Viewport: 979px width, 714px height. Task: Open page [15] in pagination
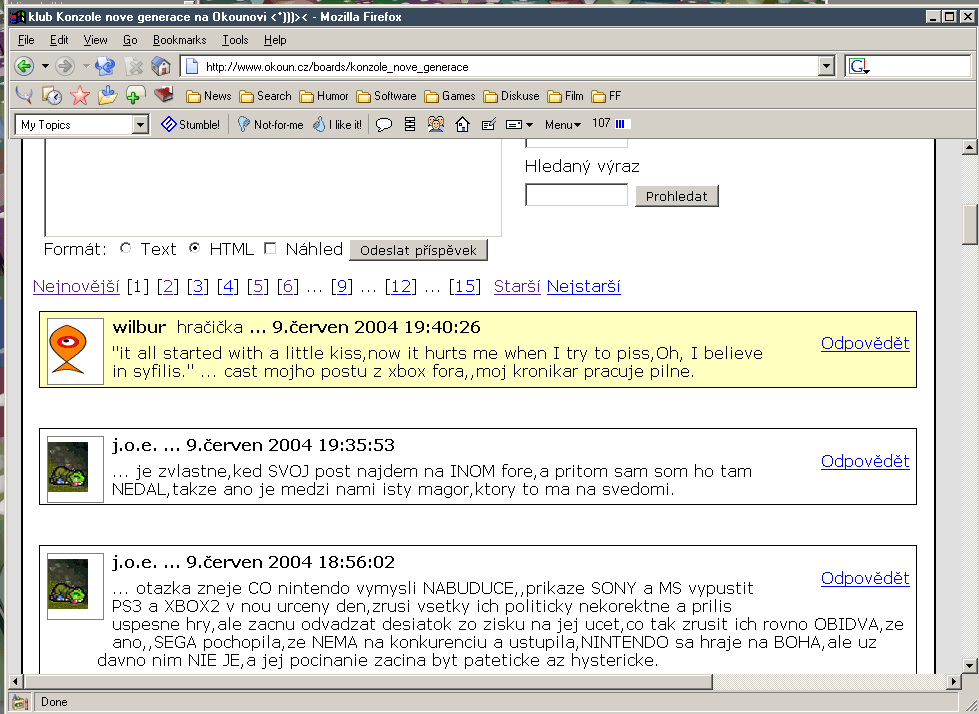[465, 286]
